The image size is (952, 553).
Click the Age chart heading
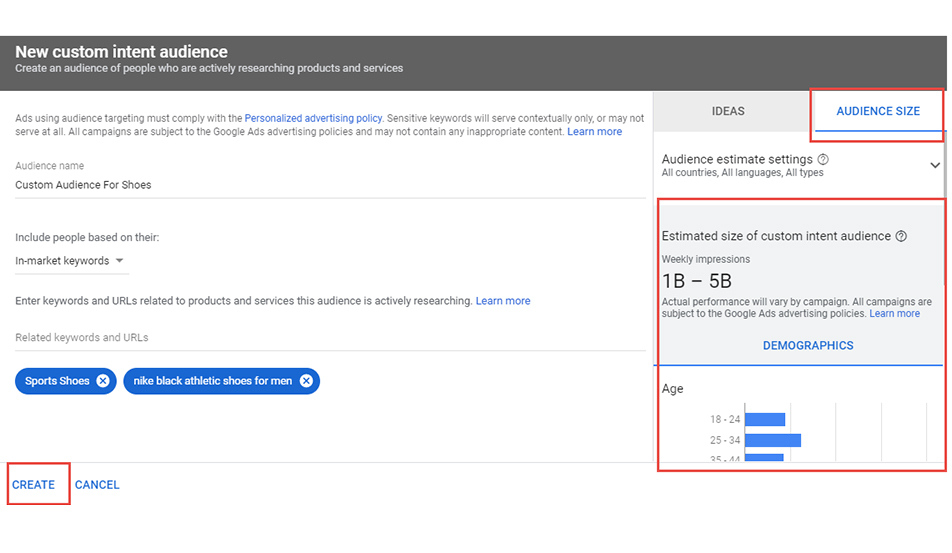click(672, 388)
